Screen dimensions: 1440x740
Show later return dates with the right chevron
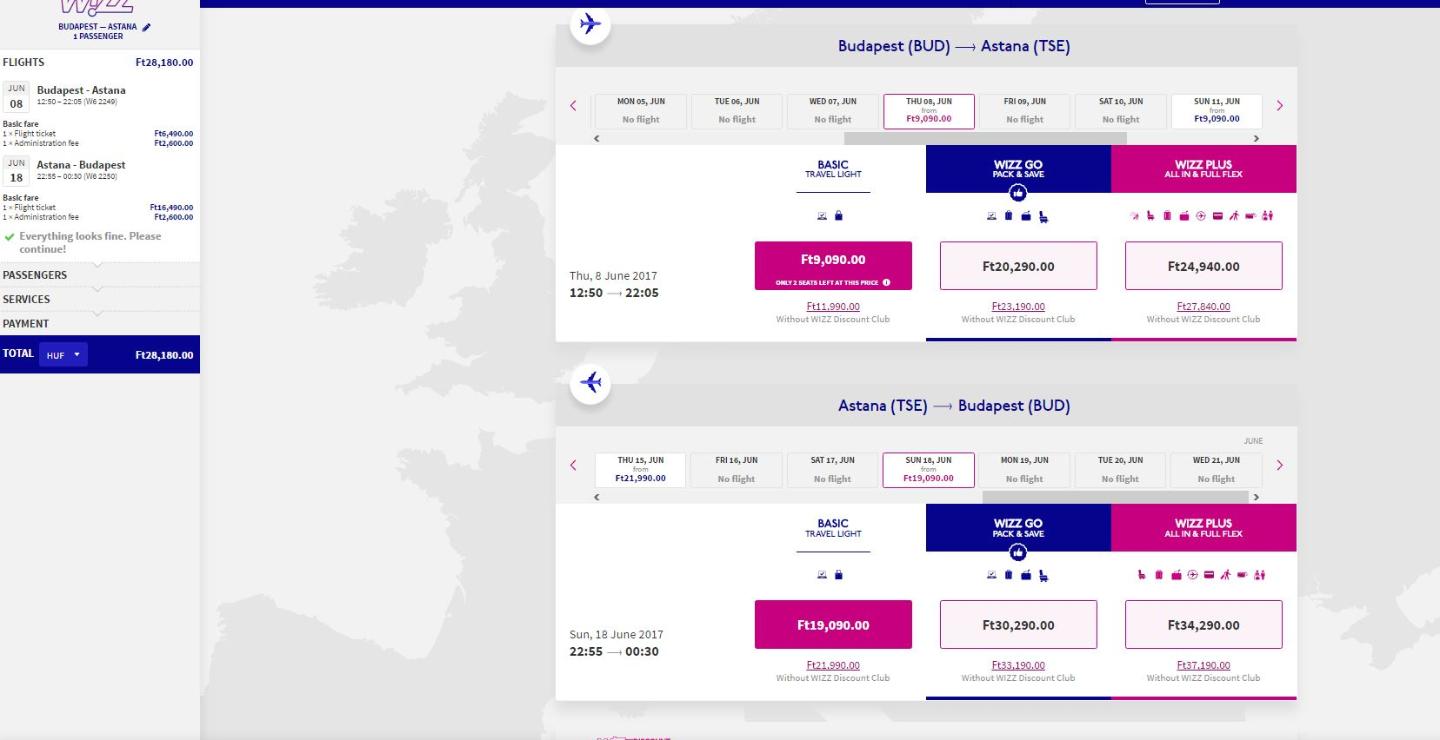click(1279, 465)
